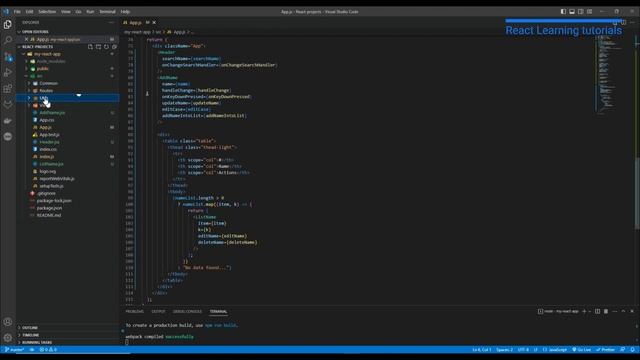Open the Explorer view in activity bar
This screenshot has width=640, height=360.
8,24
